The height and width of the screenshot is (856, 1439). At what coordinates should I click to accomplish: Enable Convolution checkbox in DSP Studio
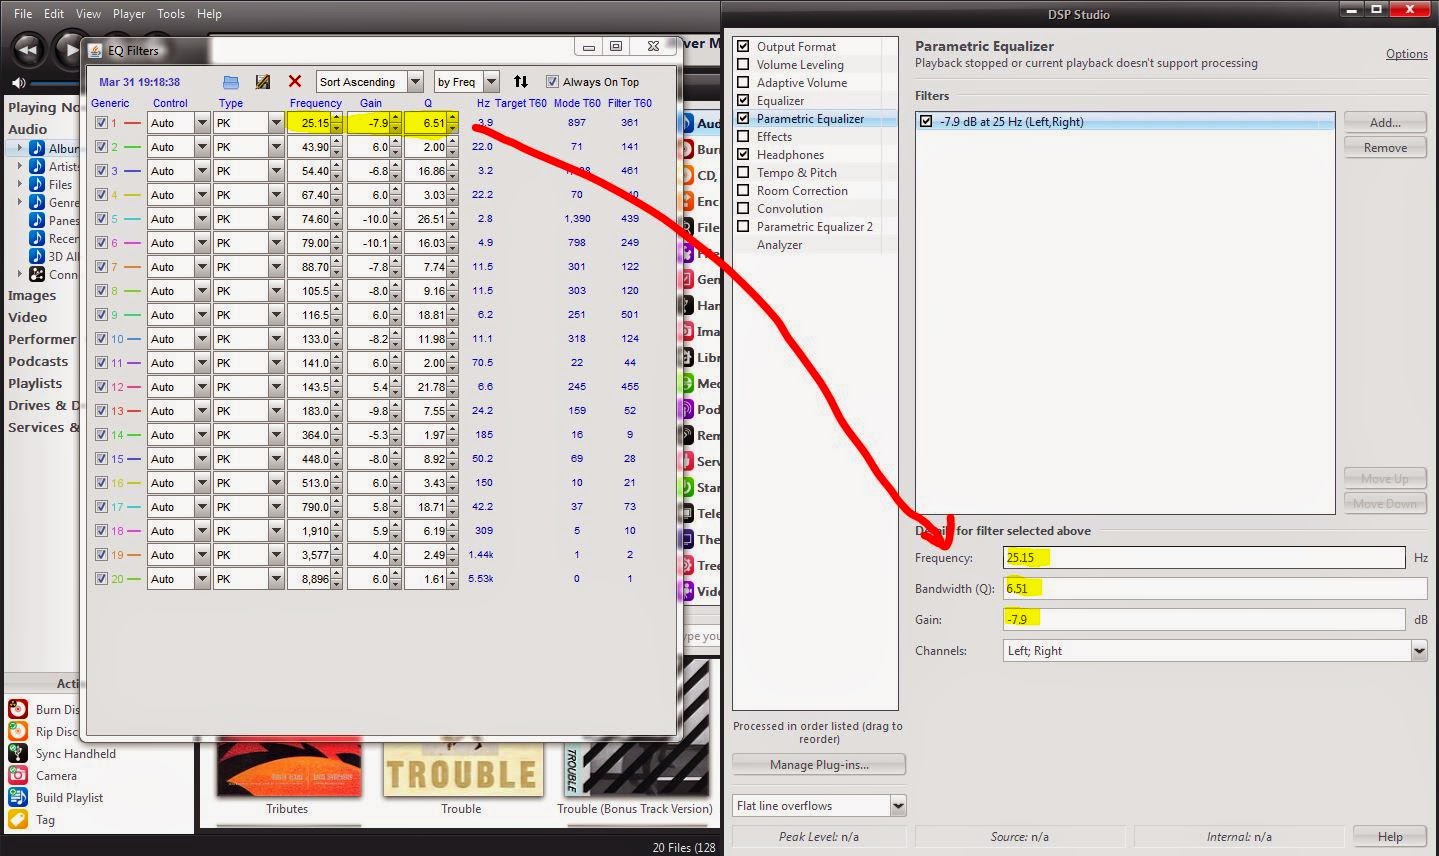click(743, 208)
